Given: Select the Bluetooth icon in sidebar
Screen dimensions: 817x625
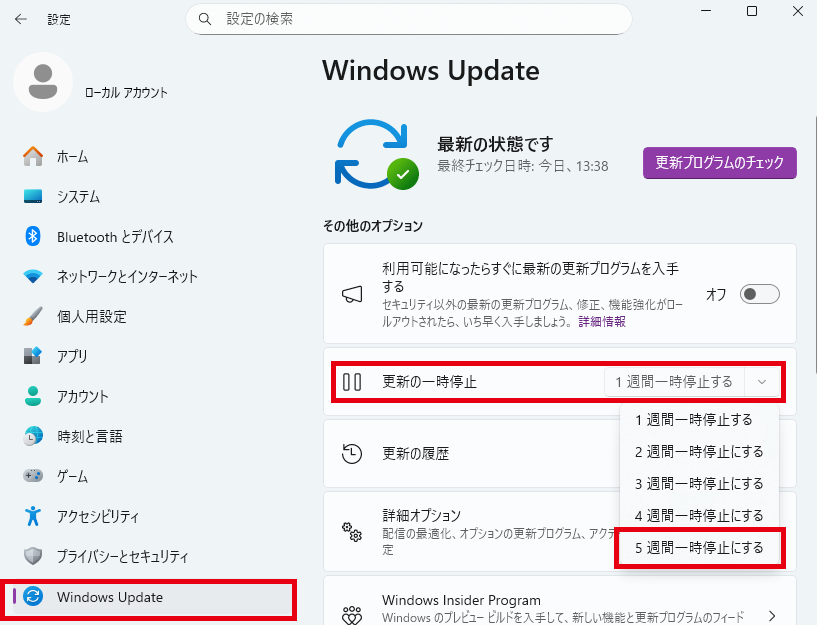Looking at the screenshot, I should 33,237.
